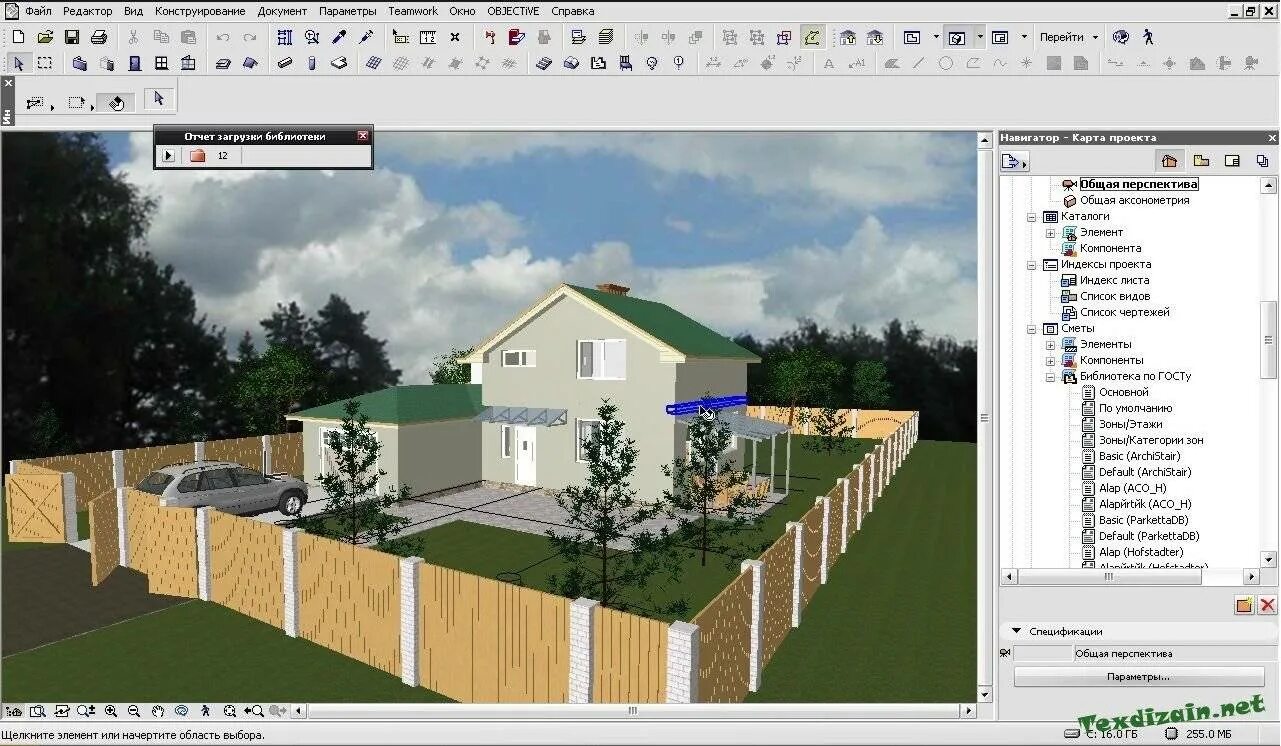The image size is (1281, 746).
Task: Activate the Walk navigation icon
Action: 1147,37
